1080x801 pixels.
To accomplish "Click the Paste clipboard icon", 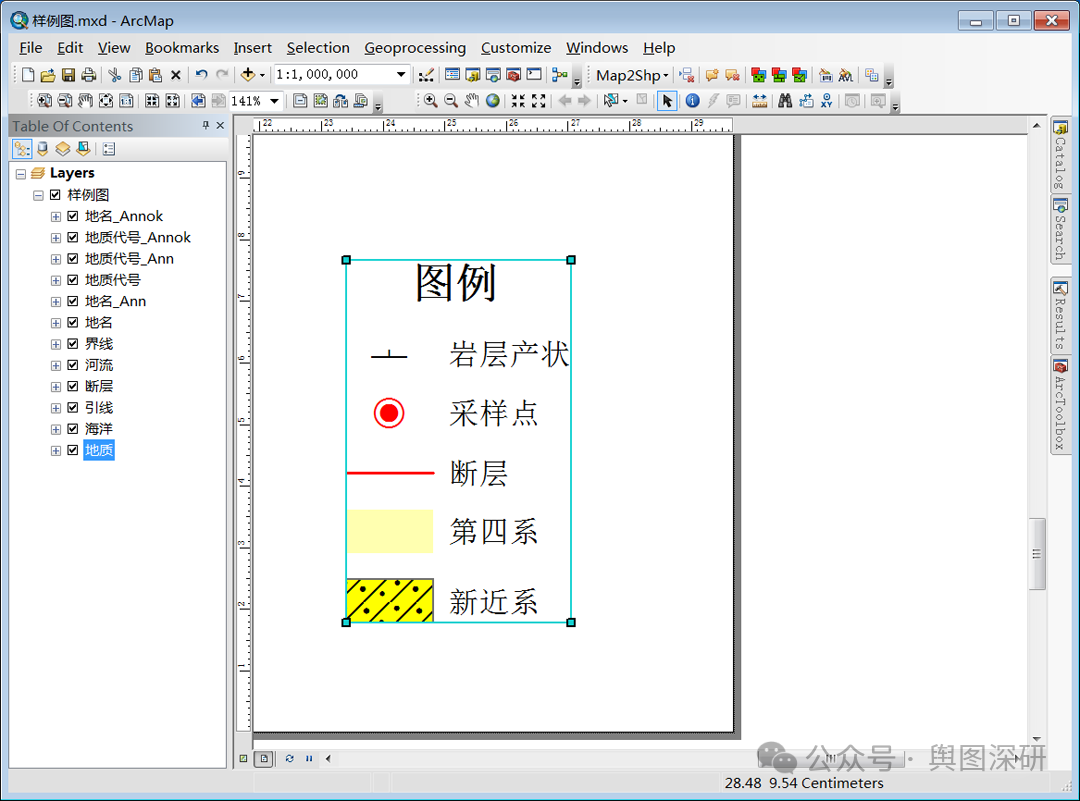I will click(156, 75).
